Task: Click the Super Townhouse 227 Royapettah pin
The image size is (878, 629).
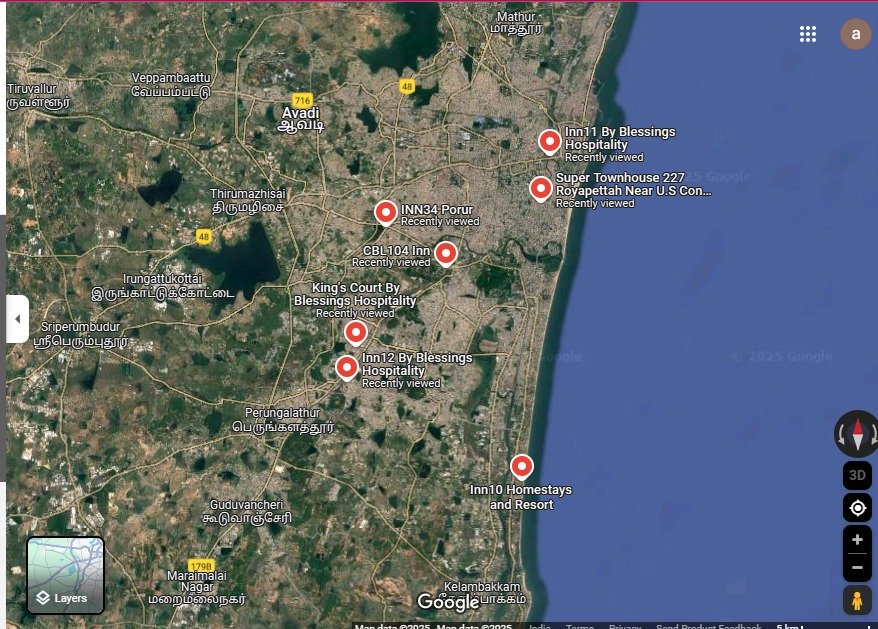Action: (541, 187)
